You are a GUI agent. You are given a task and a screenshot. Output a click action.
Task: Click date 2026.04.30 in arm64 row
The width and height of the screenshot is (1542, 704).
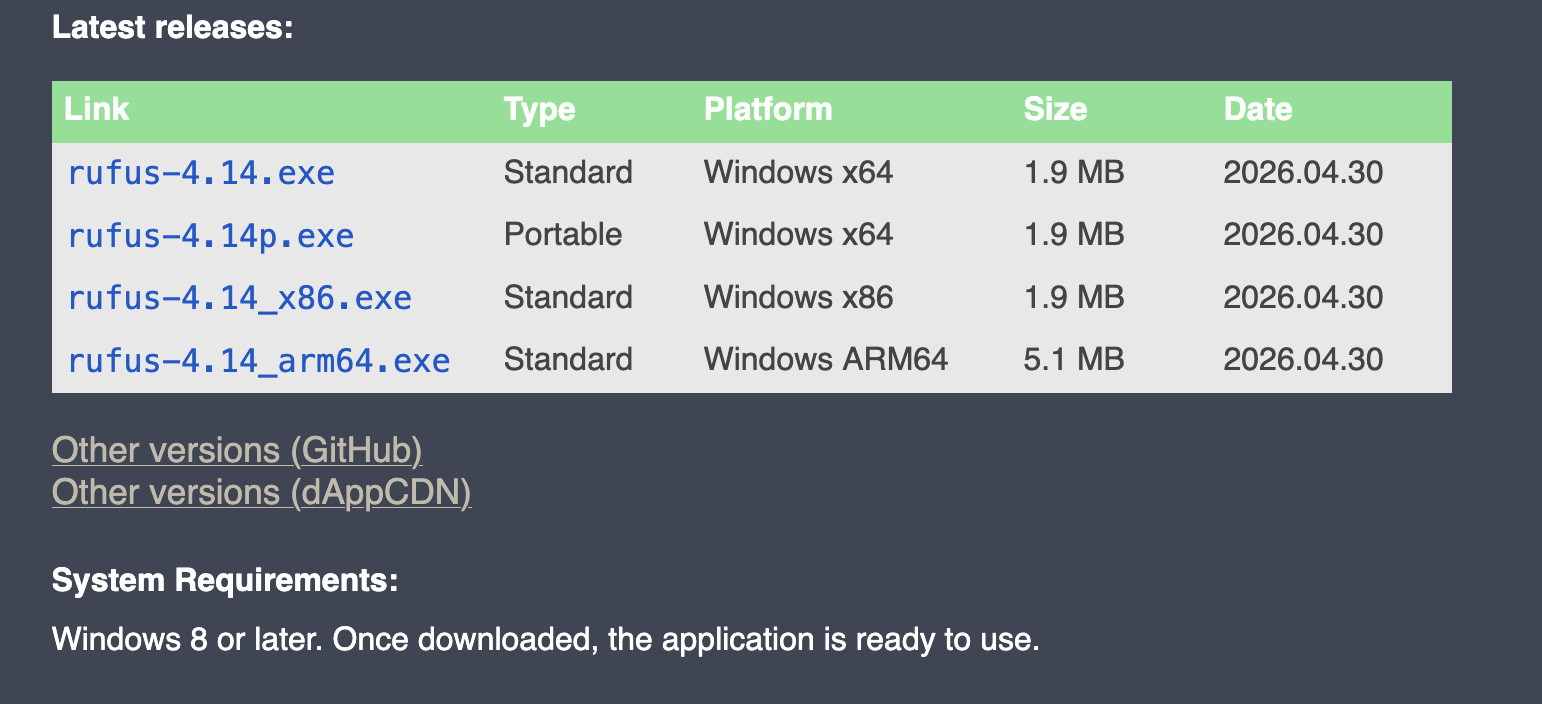(x=1304, y=359)
